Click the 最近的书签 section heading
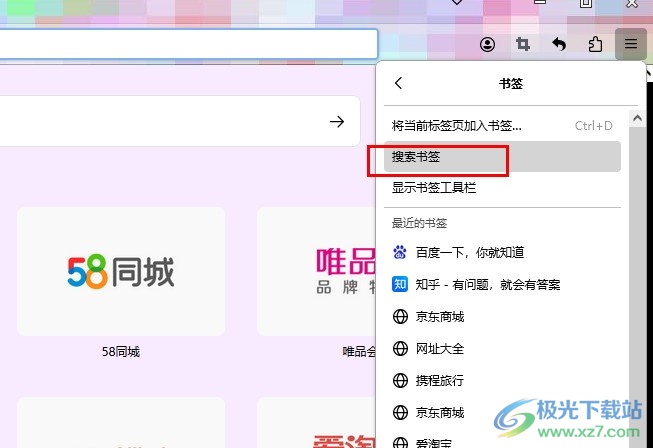The height and width of the screenshot is (448, 653). (419, 223)
